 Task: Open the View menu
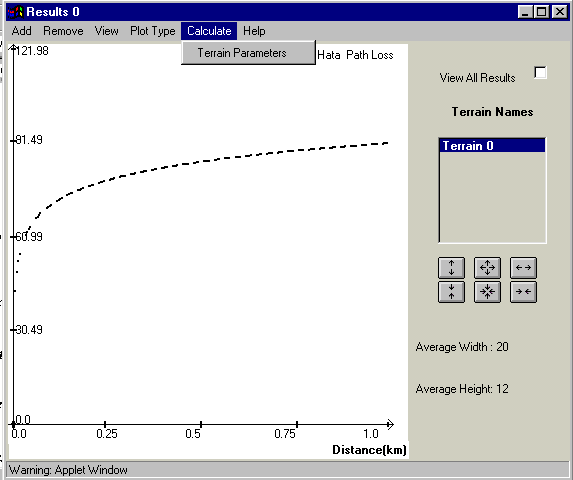(x=106, y=31)
